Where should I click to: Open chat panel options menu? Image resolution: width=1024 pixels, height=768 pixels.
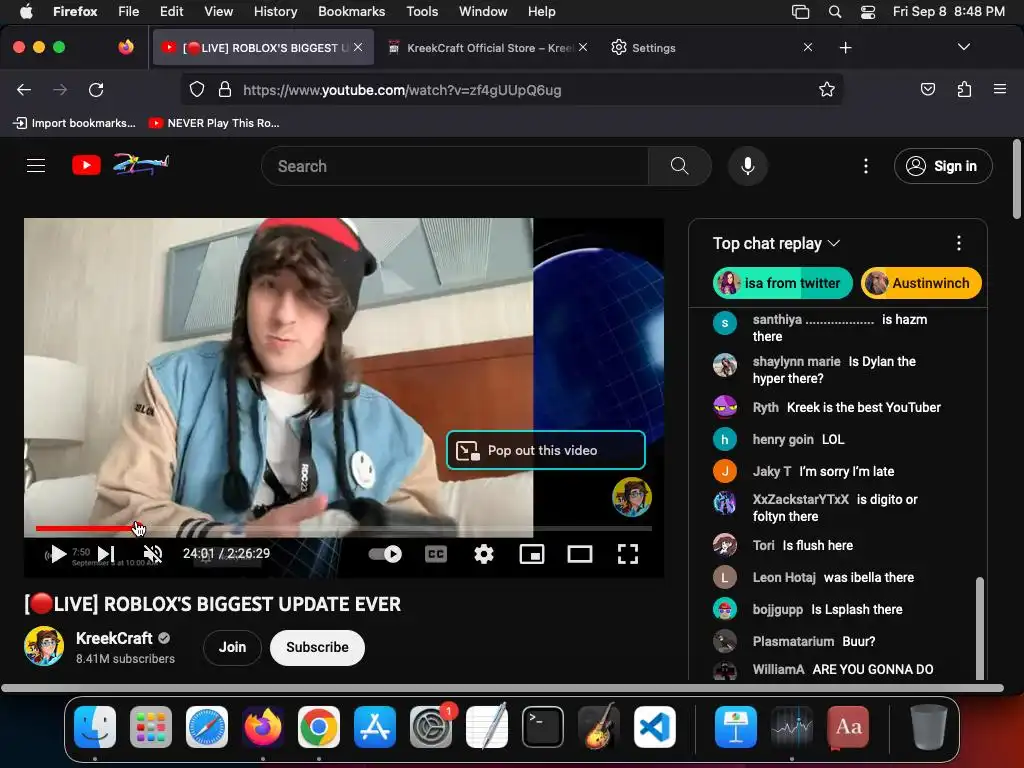[x=958, y=244]
